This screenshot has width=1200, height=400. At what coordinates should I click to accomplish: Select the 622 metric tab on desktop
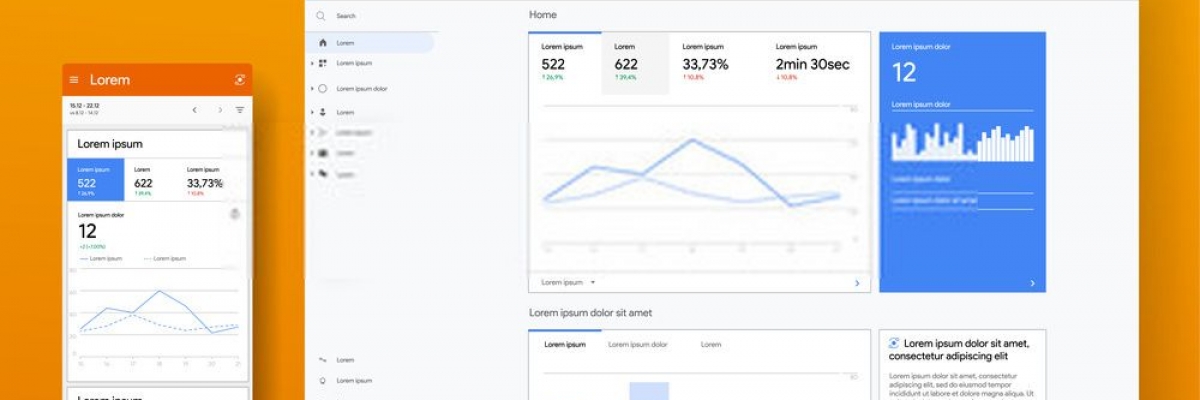[635, 63]
